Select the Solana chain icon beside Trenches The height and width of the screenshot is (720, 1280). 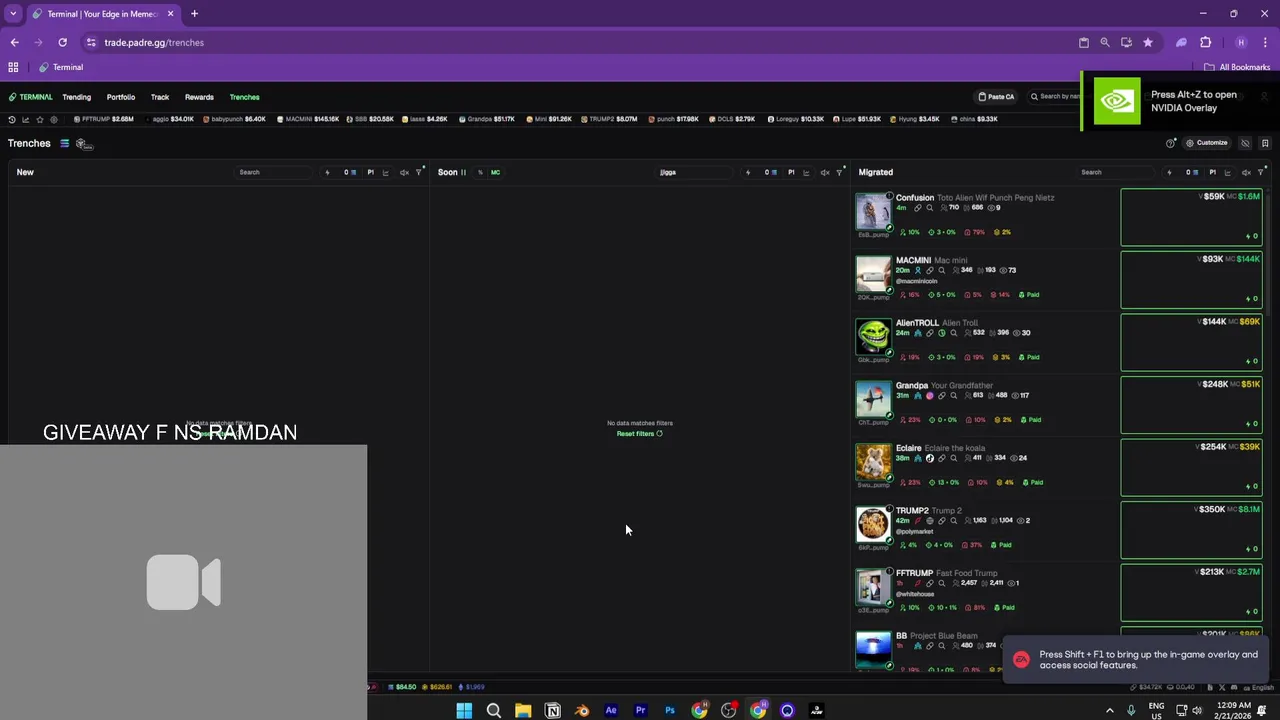tap(65, 143)
